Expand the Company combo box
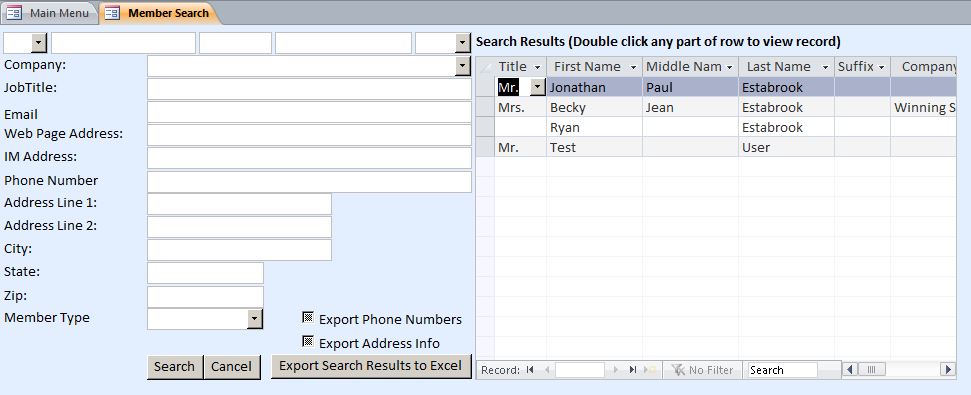 coord(463,66)
